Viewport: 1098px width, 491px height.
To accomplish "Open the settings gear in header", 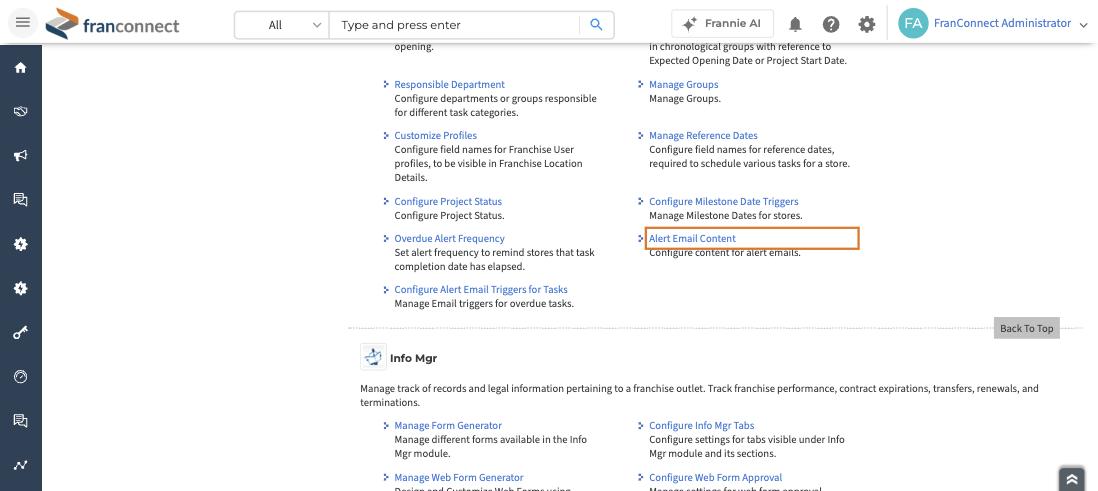I will click(867, 25).
